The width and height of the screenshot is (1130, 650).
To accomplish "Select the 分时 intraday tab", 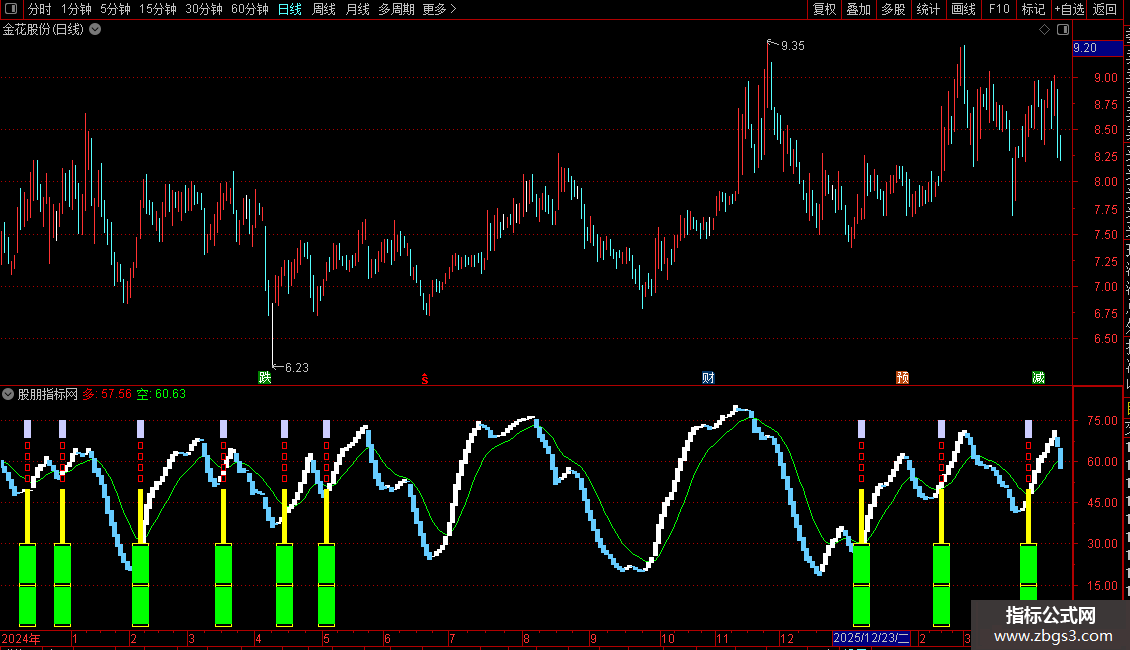I will click(40, 9).
